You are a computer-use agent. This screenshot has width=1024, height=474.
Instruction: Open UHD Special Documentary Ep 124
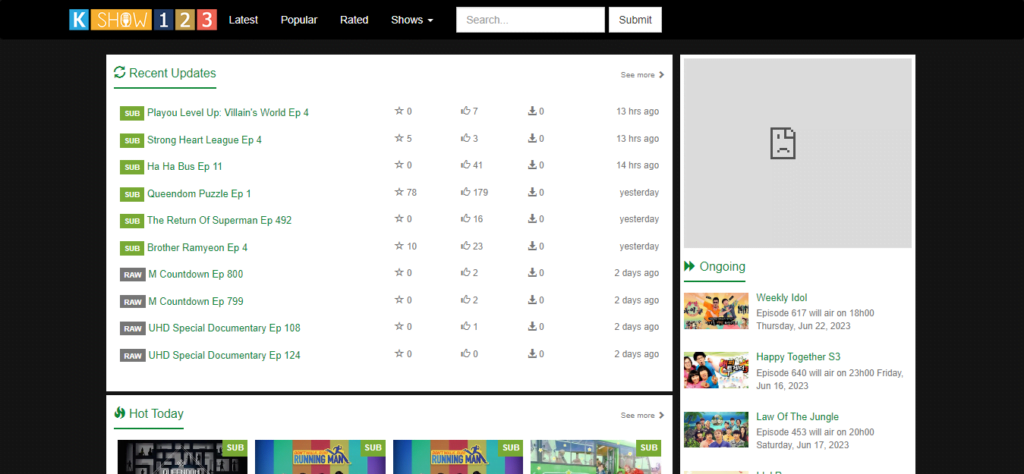225,355
